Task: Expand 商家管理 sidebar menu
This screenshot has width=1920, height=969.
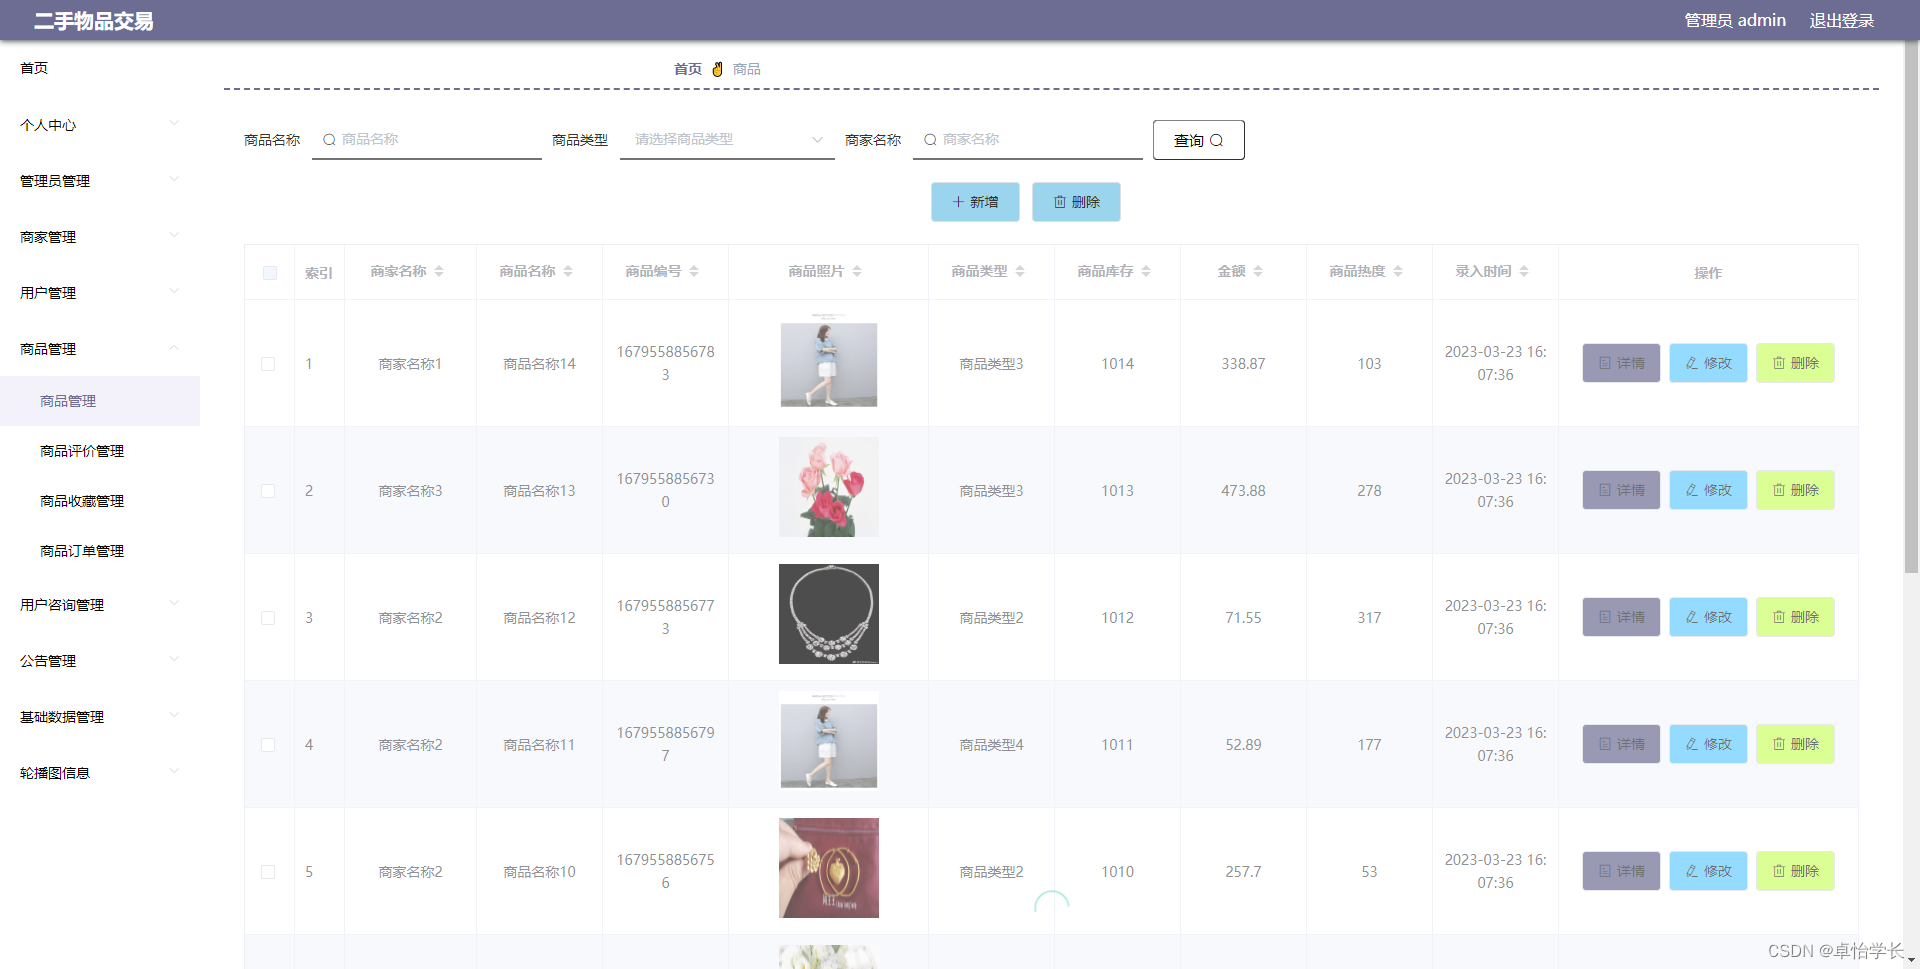Action: 100,237
